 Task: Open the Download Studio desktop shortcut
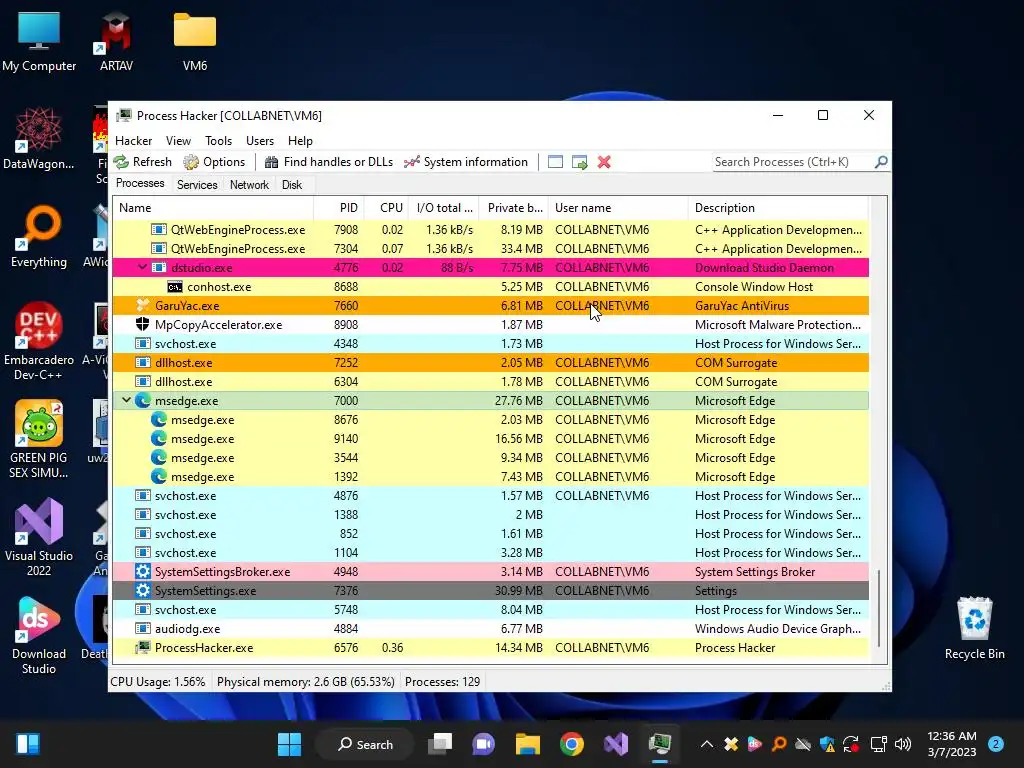tap(39, 635)
